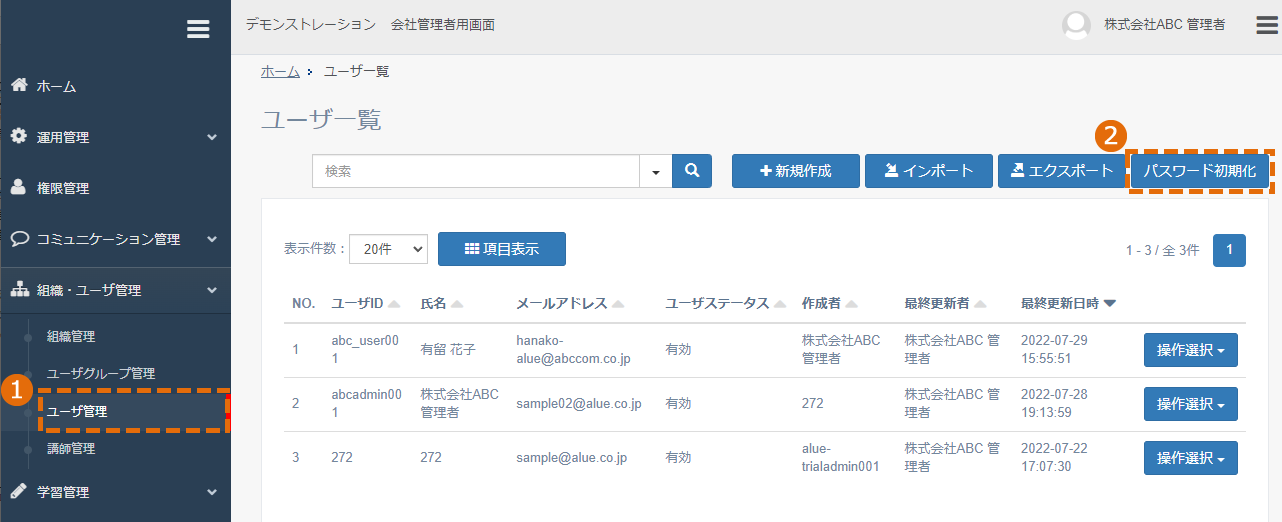Sort the ユーザID column
This screenshot has width=1282, height=522.
[x=394, y=304]
